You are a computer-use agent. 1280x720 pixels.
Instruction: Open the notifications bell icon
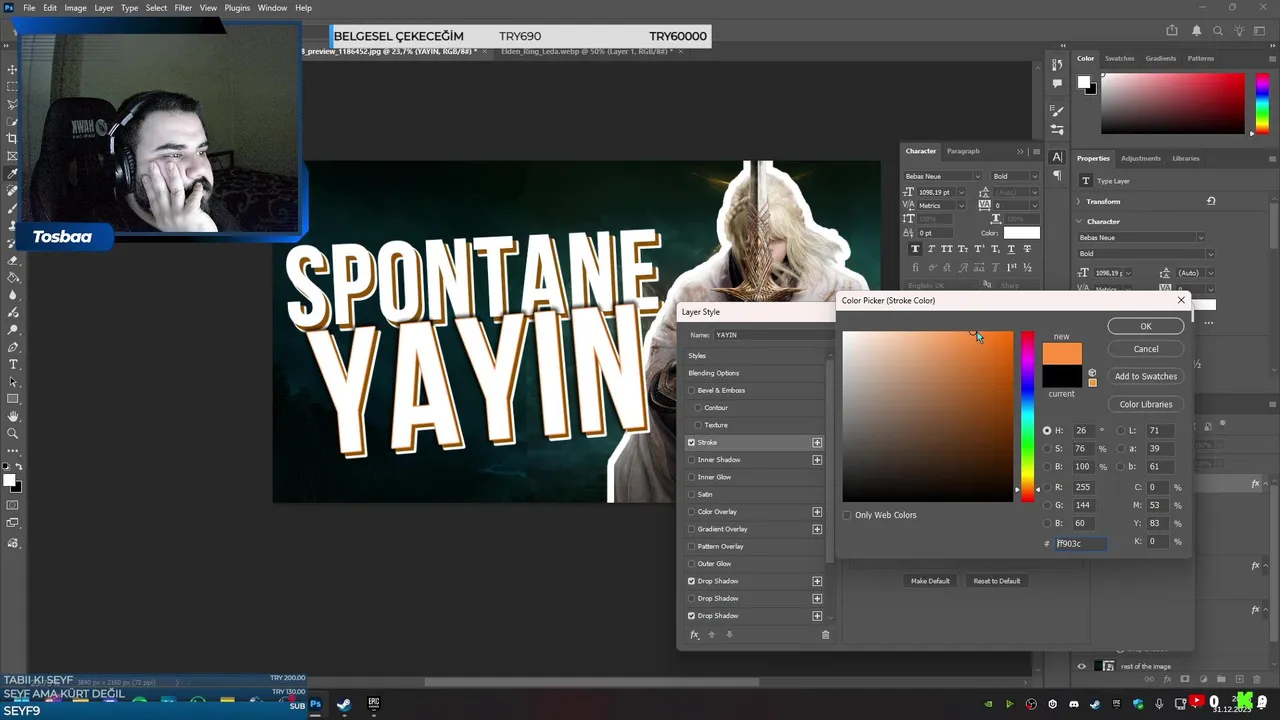click(x=1196, y=31)
